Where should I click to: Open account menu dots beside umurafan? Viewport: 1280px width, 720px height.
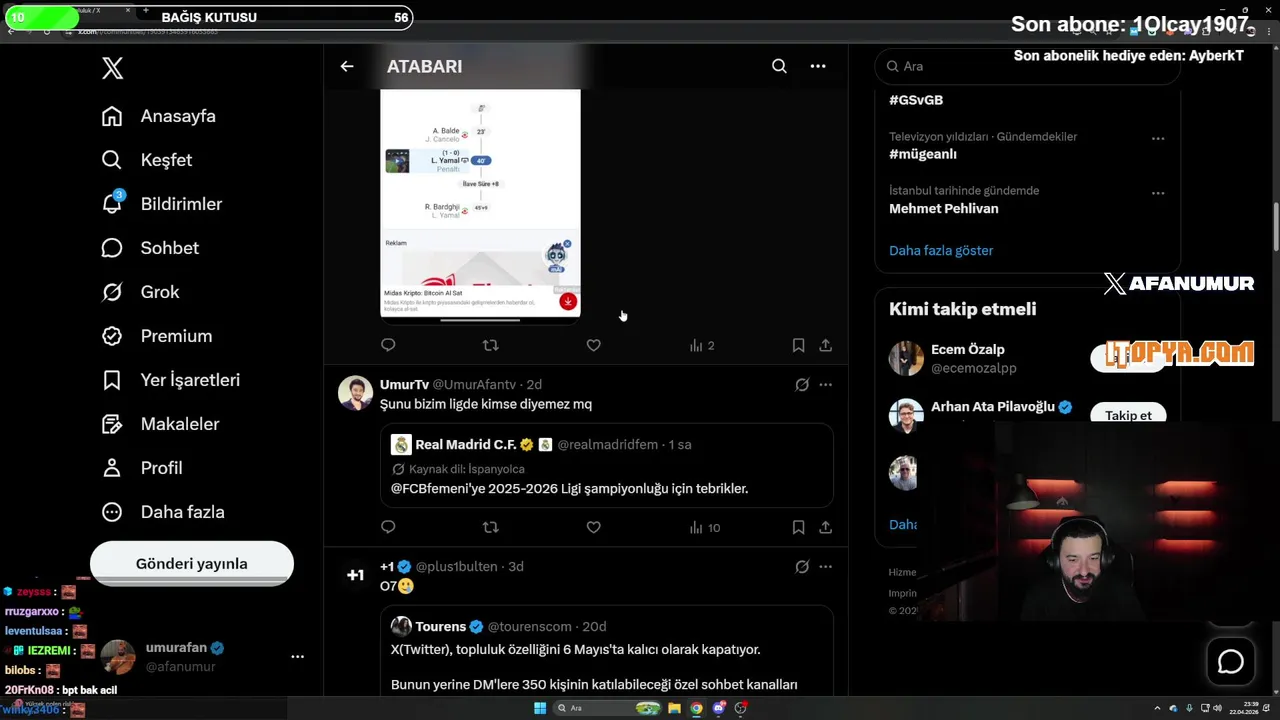pos(297,657)
